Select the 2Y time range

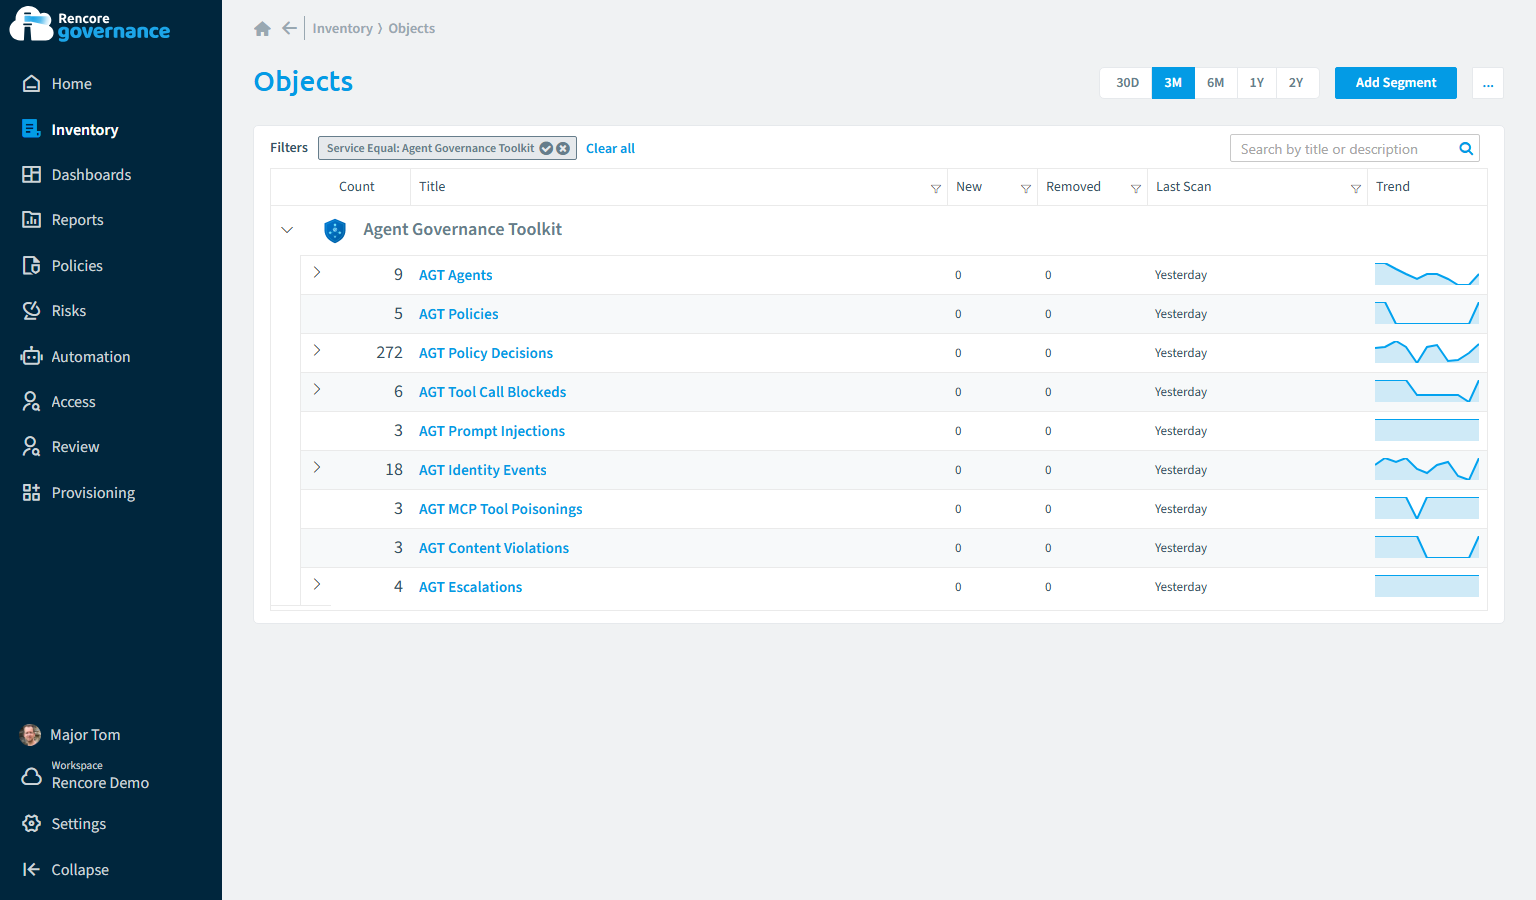(x=1297, y=83)
